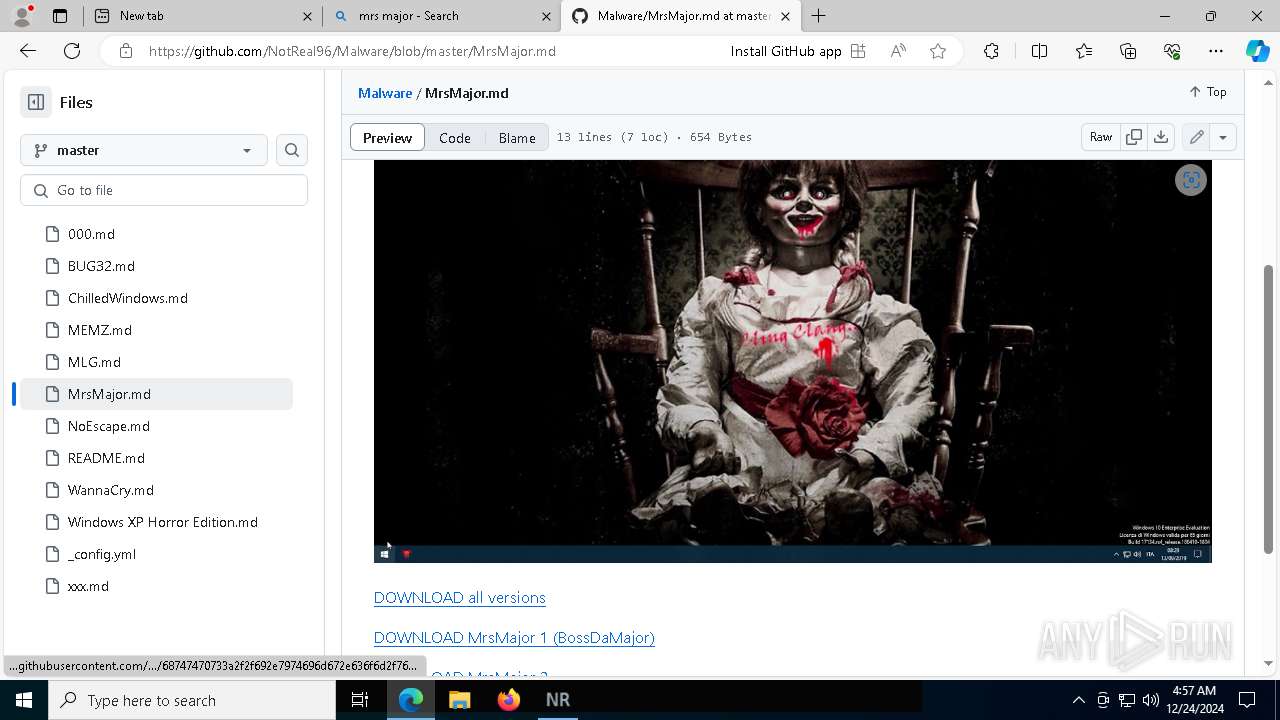Open Browser essentials heart icon
Screen dimensions: 1280x720
[x=1172, y=51]
